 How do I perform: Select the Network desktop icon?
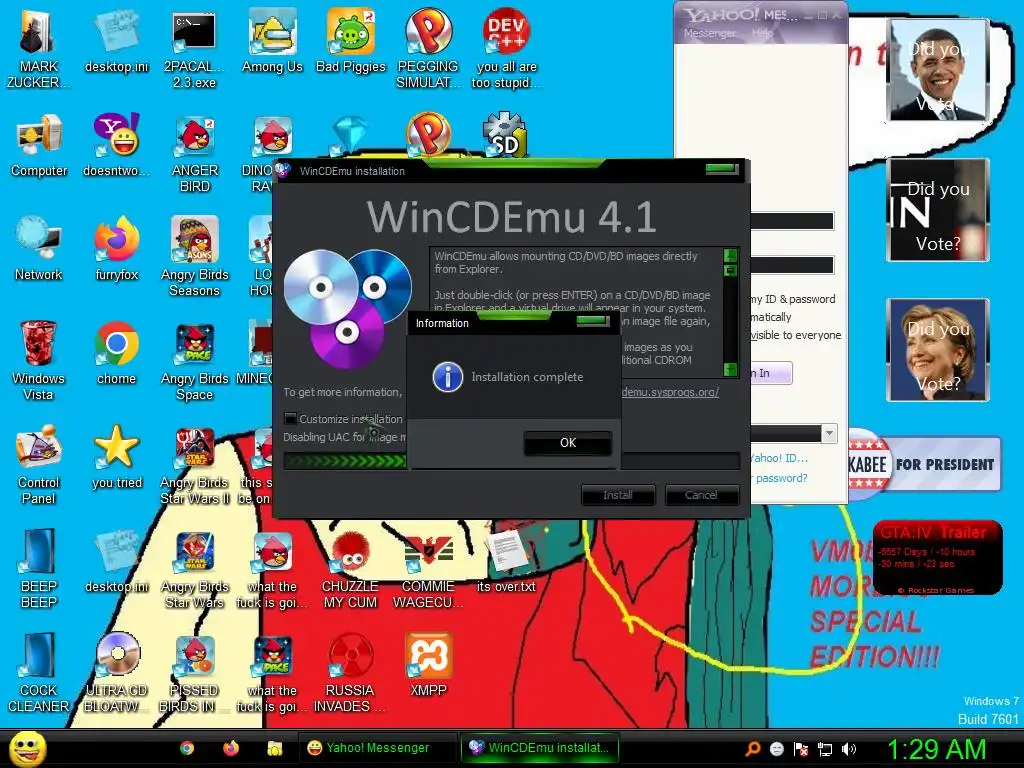click(x=39, y=249)
